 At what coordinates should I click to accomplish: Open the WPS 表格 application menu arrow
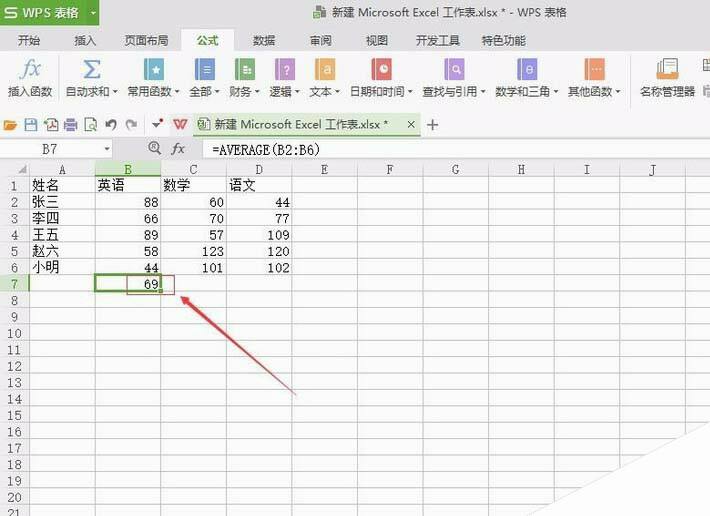[x=93, y=13]
